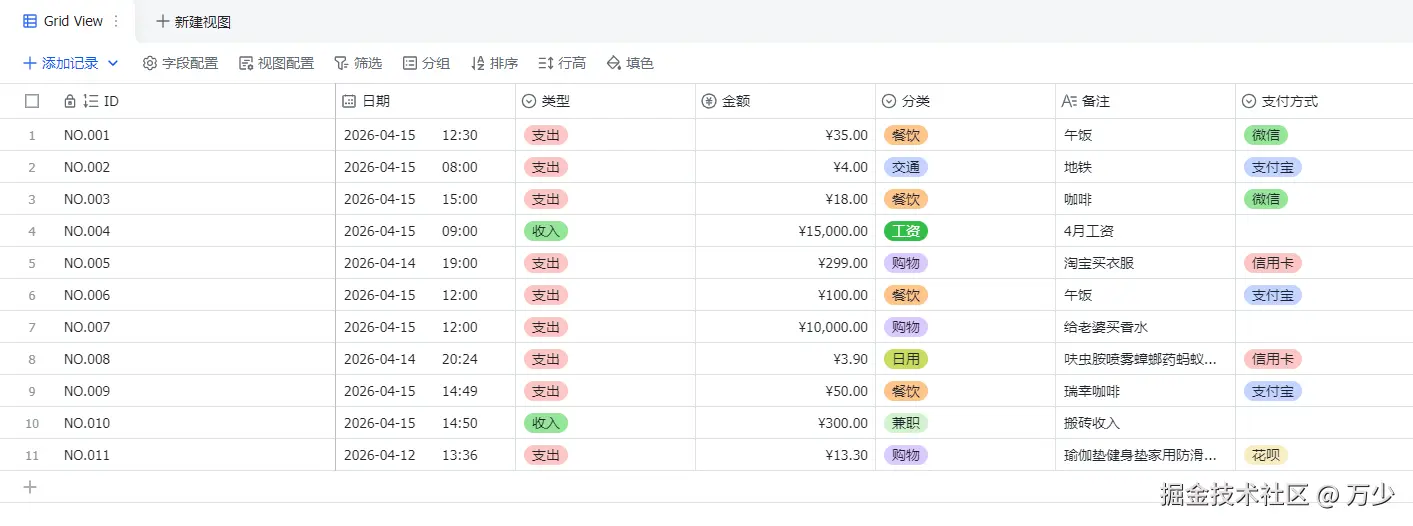Screen dimensions: 1413x526
Task: Open 视图配置 view settings icon
Action: click(x=246, y=63)
